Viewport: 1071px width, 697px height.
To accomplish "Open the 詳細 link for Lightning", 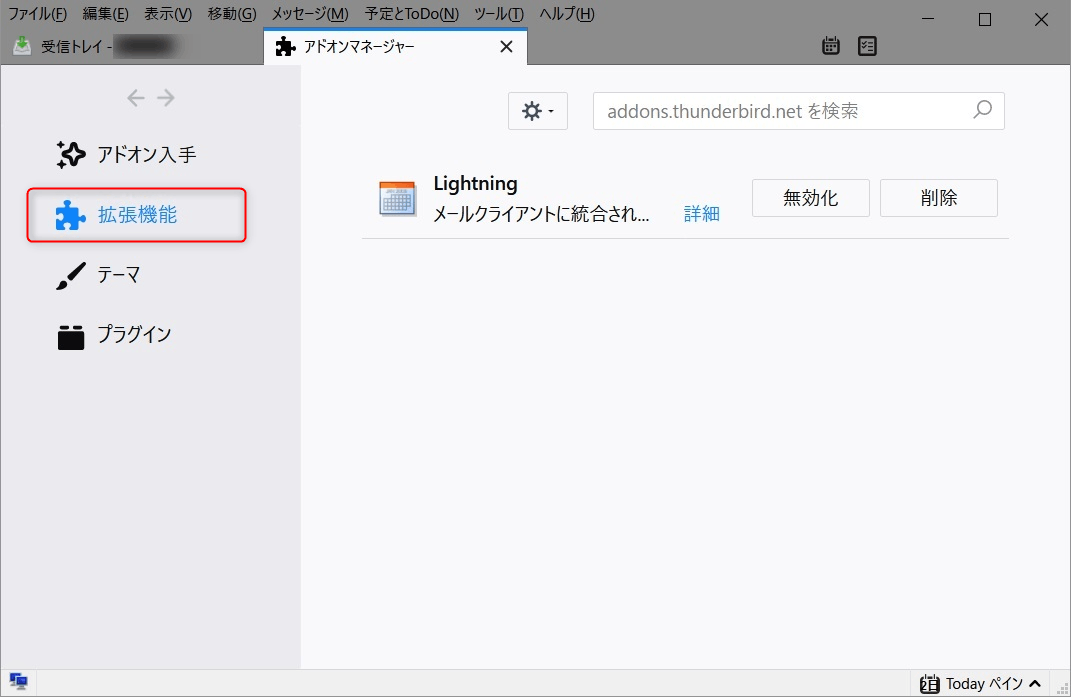I will pos(701,214).
